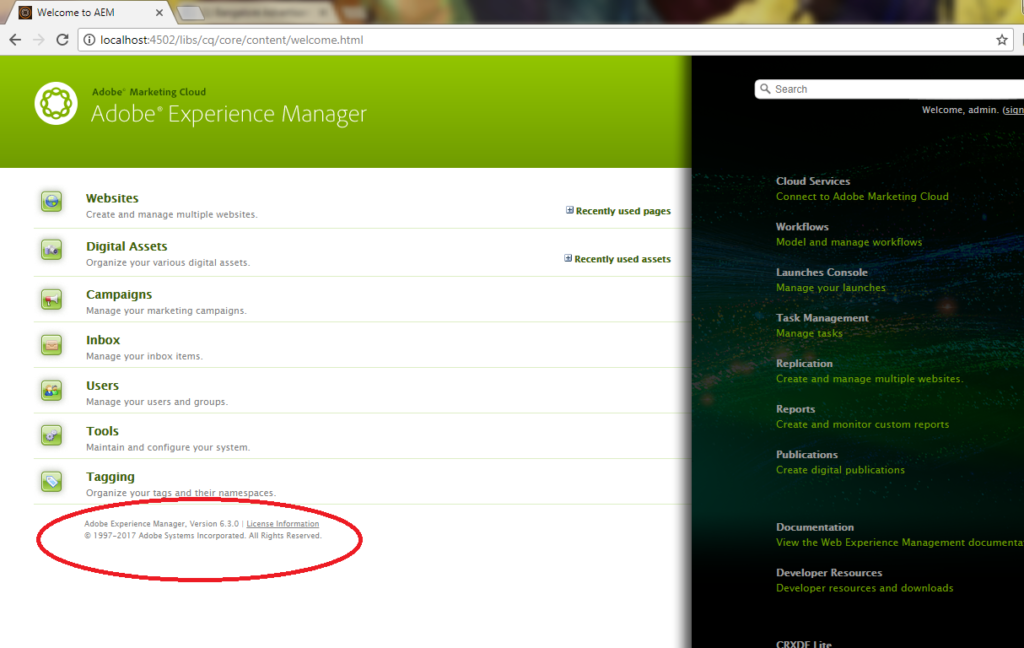
Task: Open Developer Resources
Action: 829,573
